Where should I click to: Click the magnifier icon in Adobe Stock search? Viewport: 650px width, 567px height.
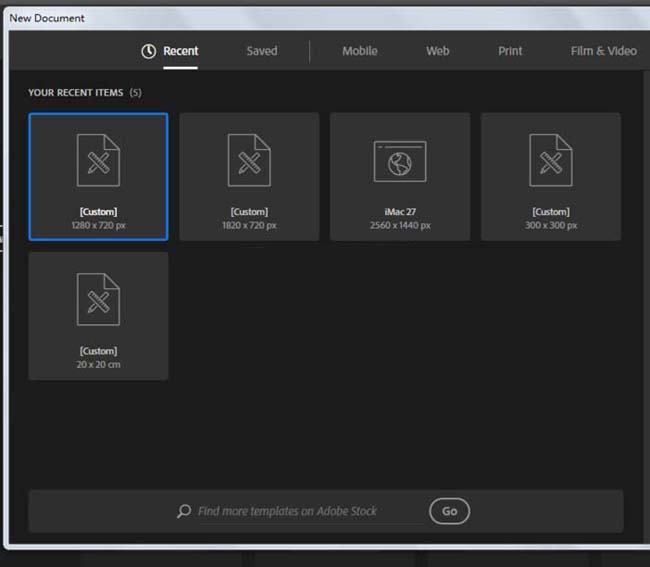click(x=184, y=511)
